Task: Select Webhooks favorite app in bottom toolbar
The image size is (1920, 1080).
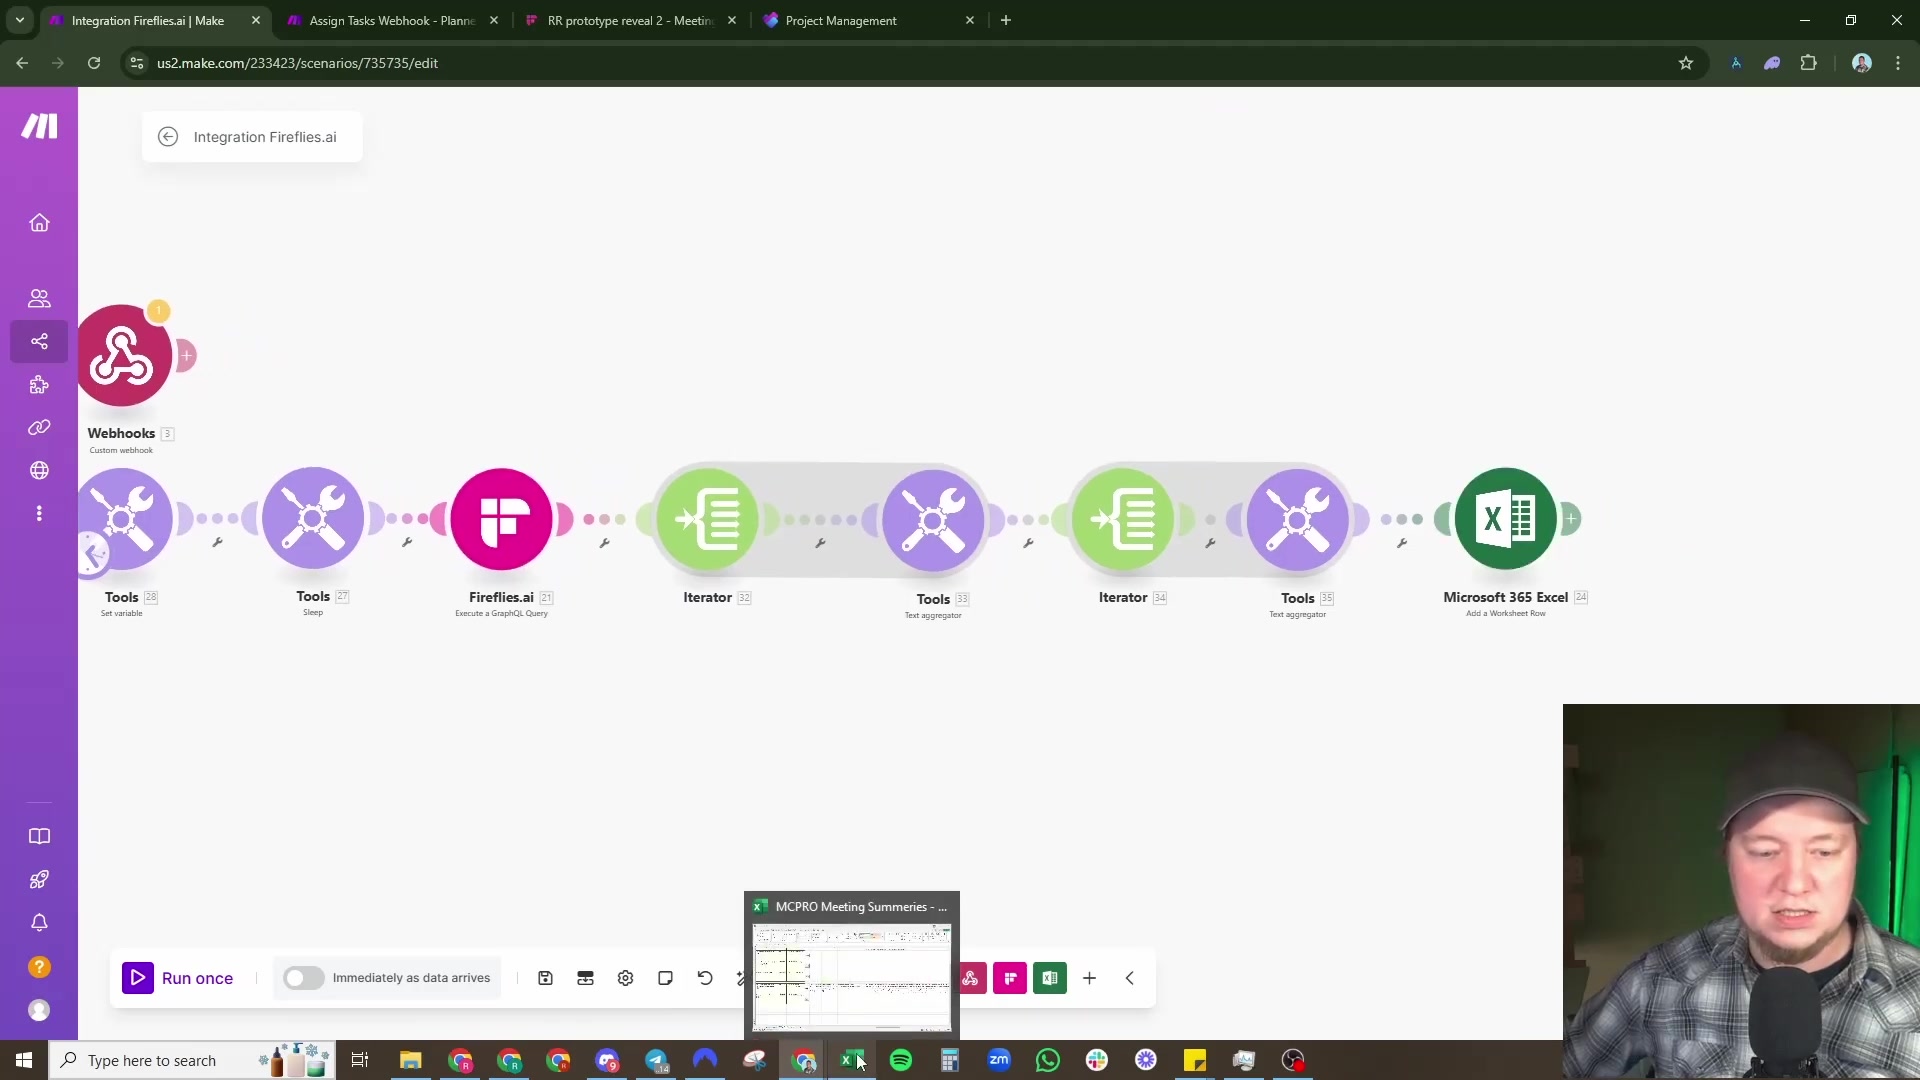Action: pyautogui.click(x=972, y=978)
